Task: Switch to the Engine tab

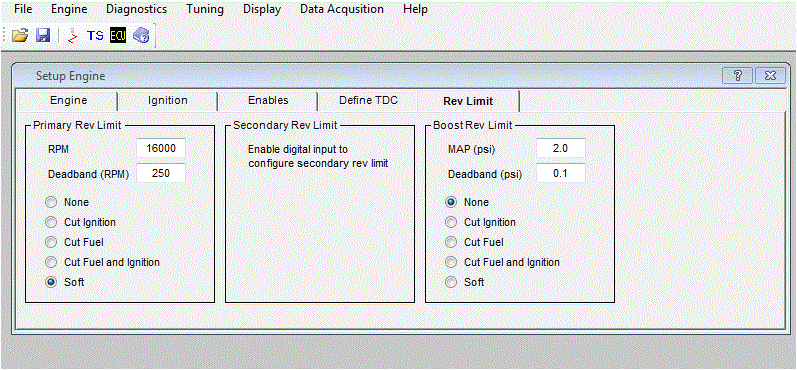Action: (69, 101)
